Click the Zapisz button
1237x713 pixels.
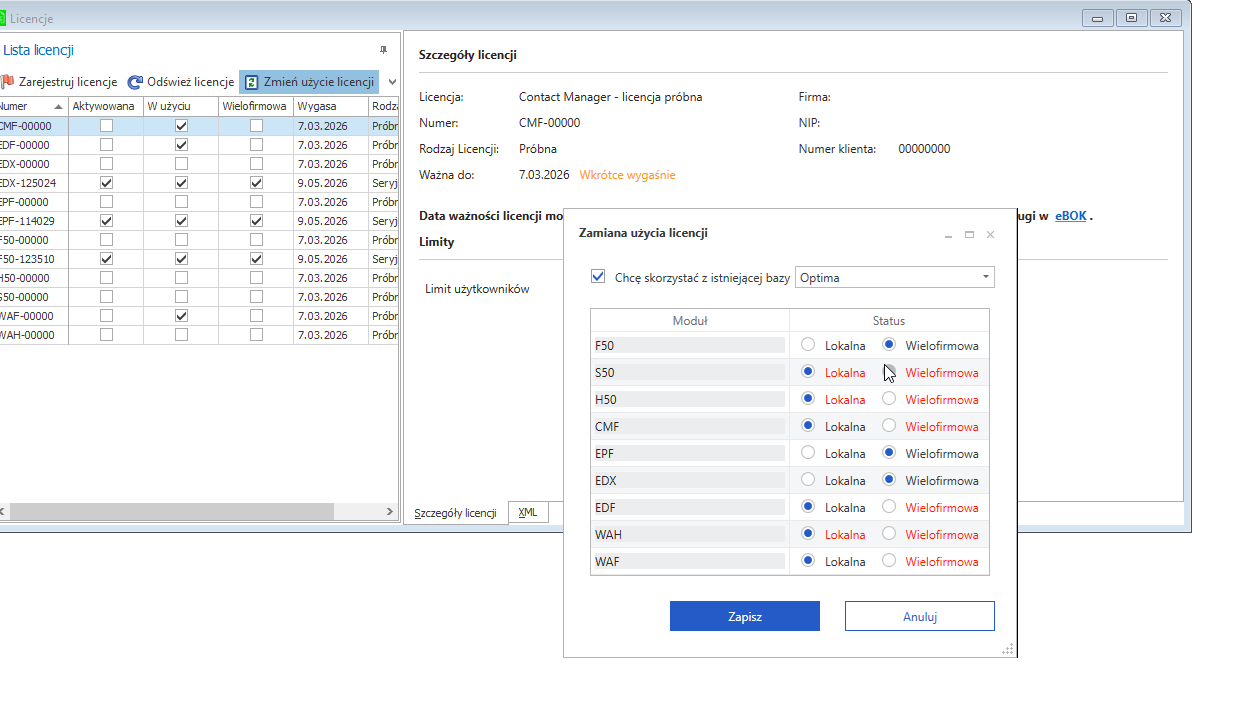(x=744, y=616)
